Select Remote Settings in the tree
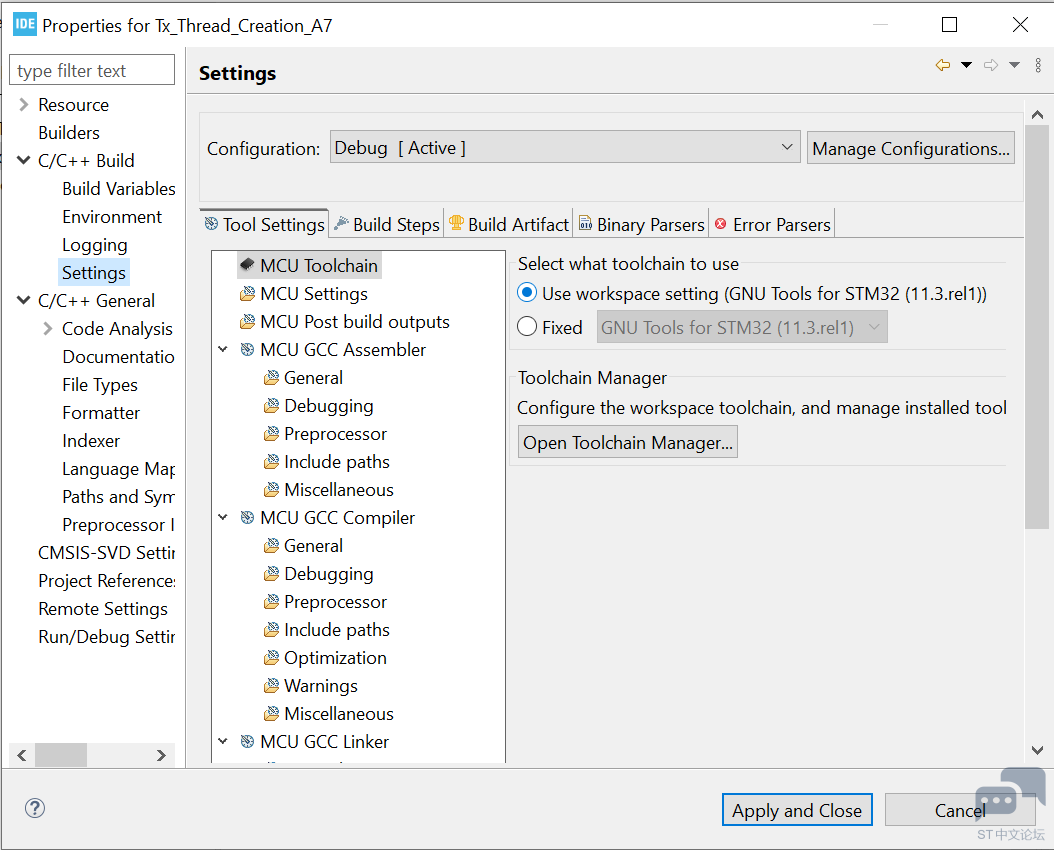 point(103,609)
